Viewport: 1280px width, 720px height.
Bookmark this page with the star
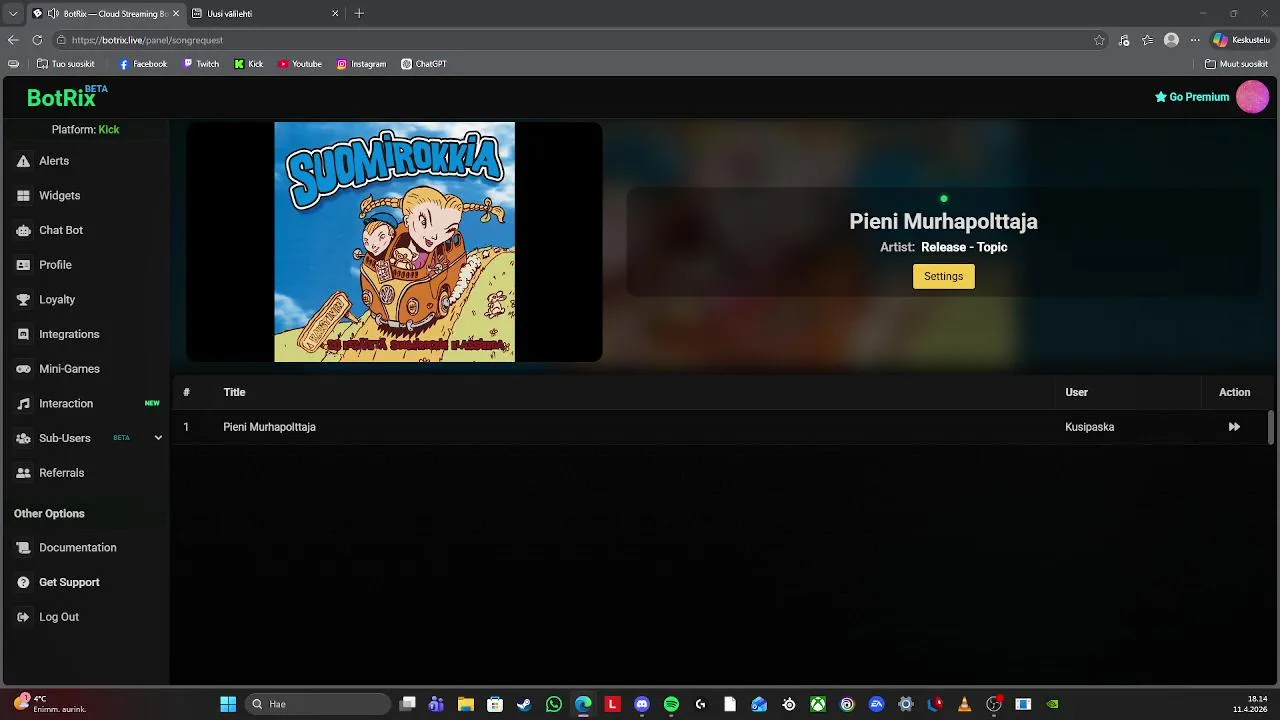(x=1099, y=40)
